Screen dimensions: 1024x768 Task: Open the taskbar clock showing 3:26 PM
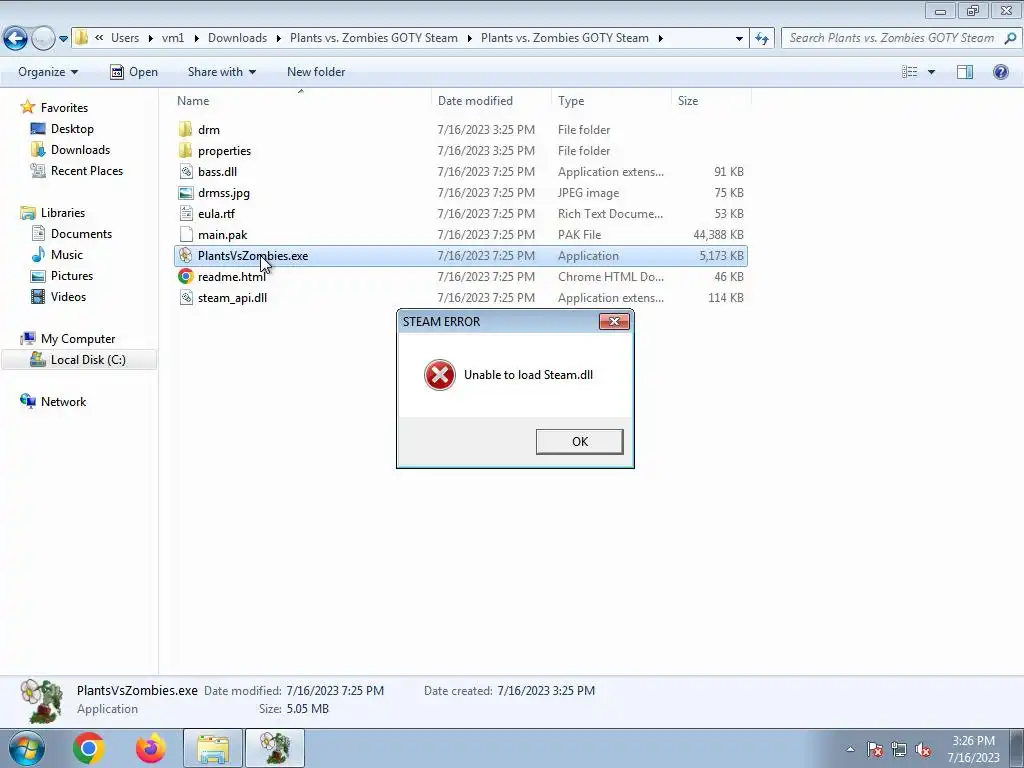pyautogui.click(x=973, y=749)
